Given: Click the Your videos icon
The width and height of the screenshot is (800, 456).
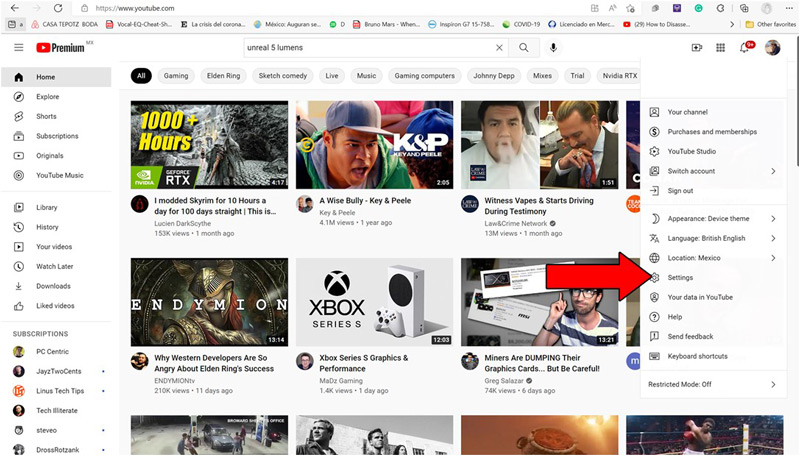Looking at the screenshot, I should (x=19, y=246).
